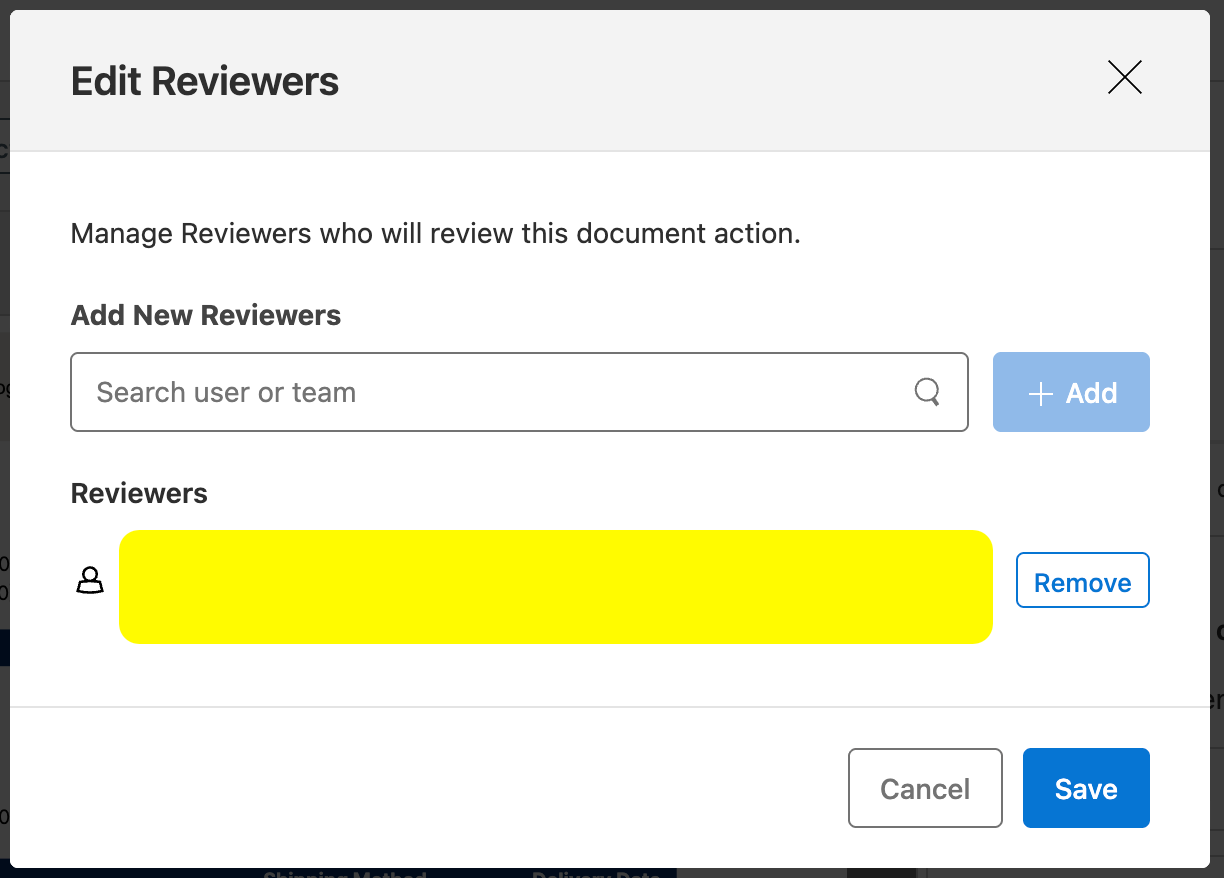Remove the highlighted reviewer from the list

1082,580
